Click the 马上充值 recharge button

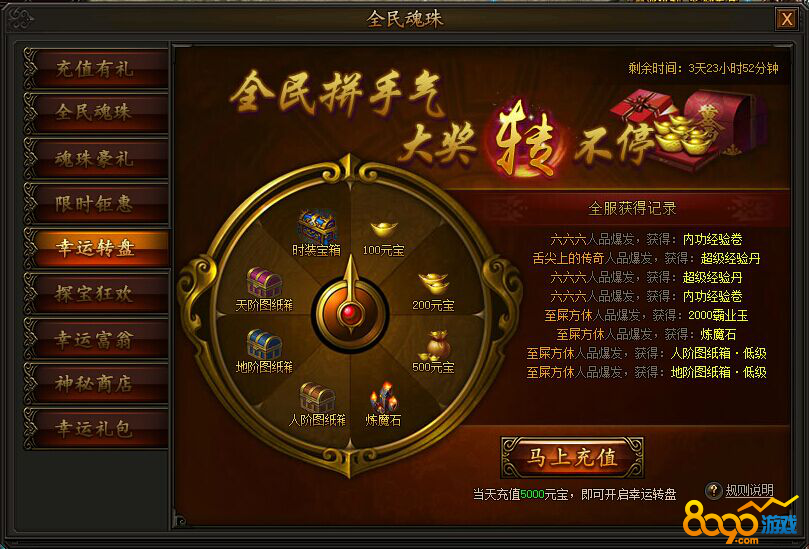click(572, 457)
